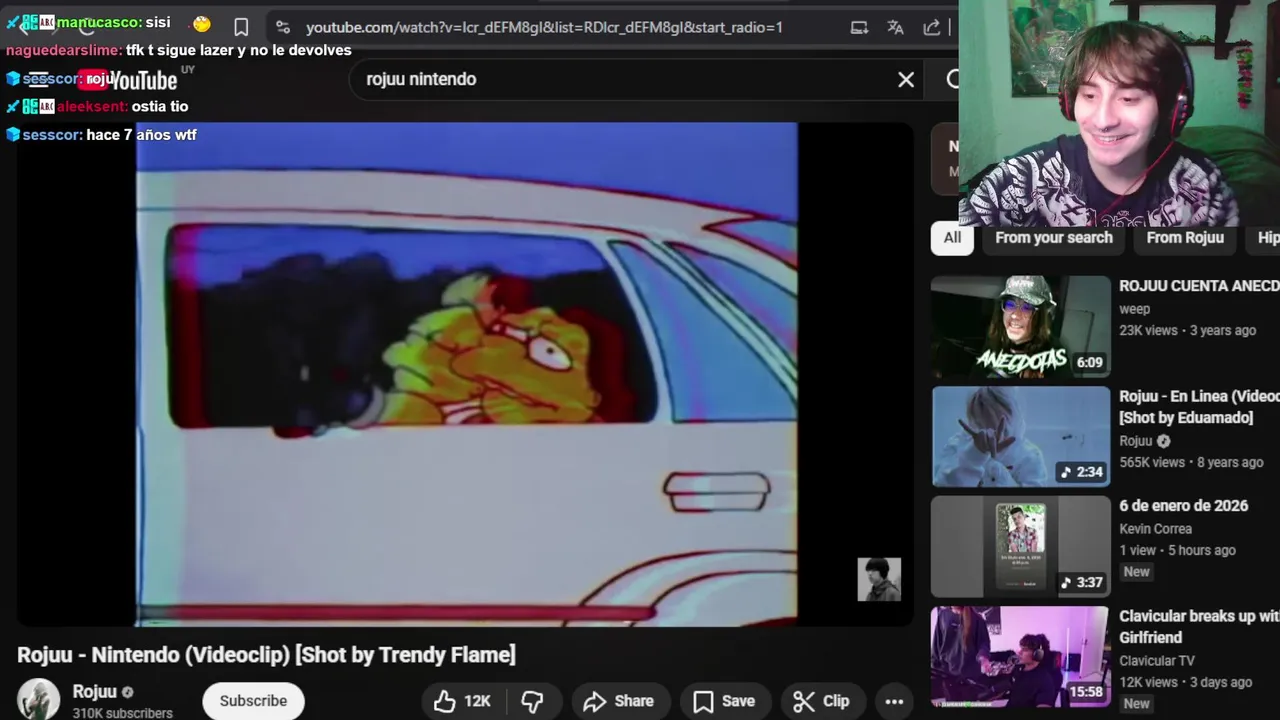Open 'Rojuu - En Linea' video thumbnail

click(1020, 436)
